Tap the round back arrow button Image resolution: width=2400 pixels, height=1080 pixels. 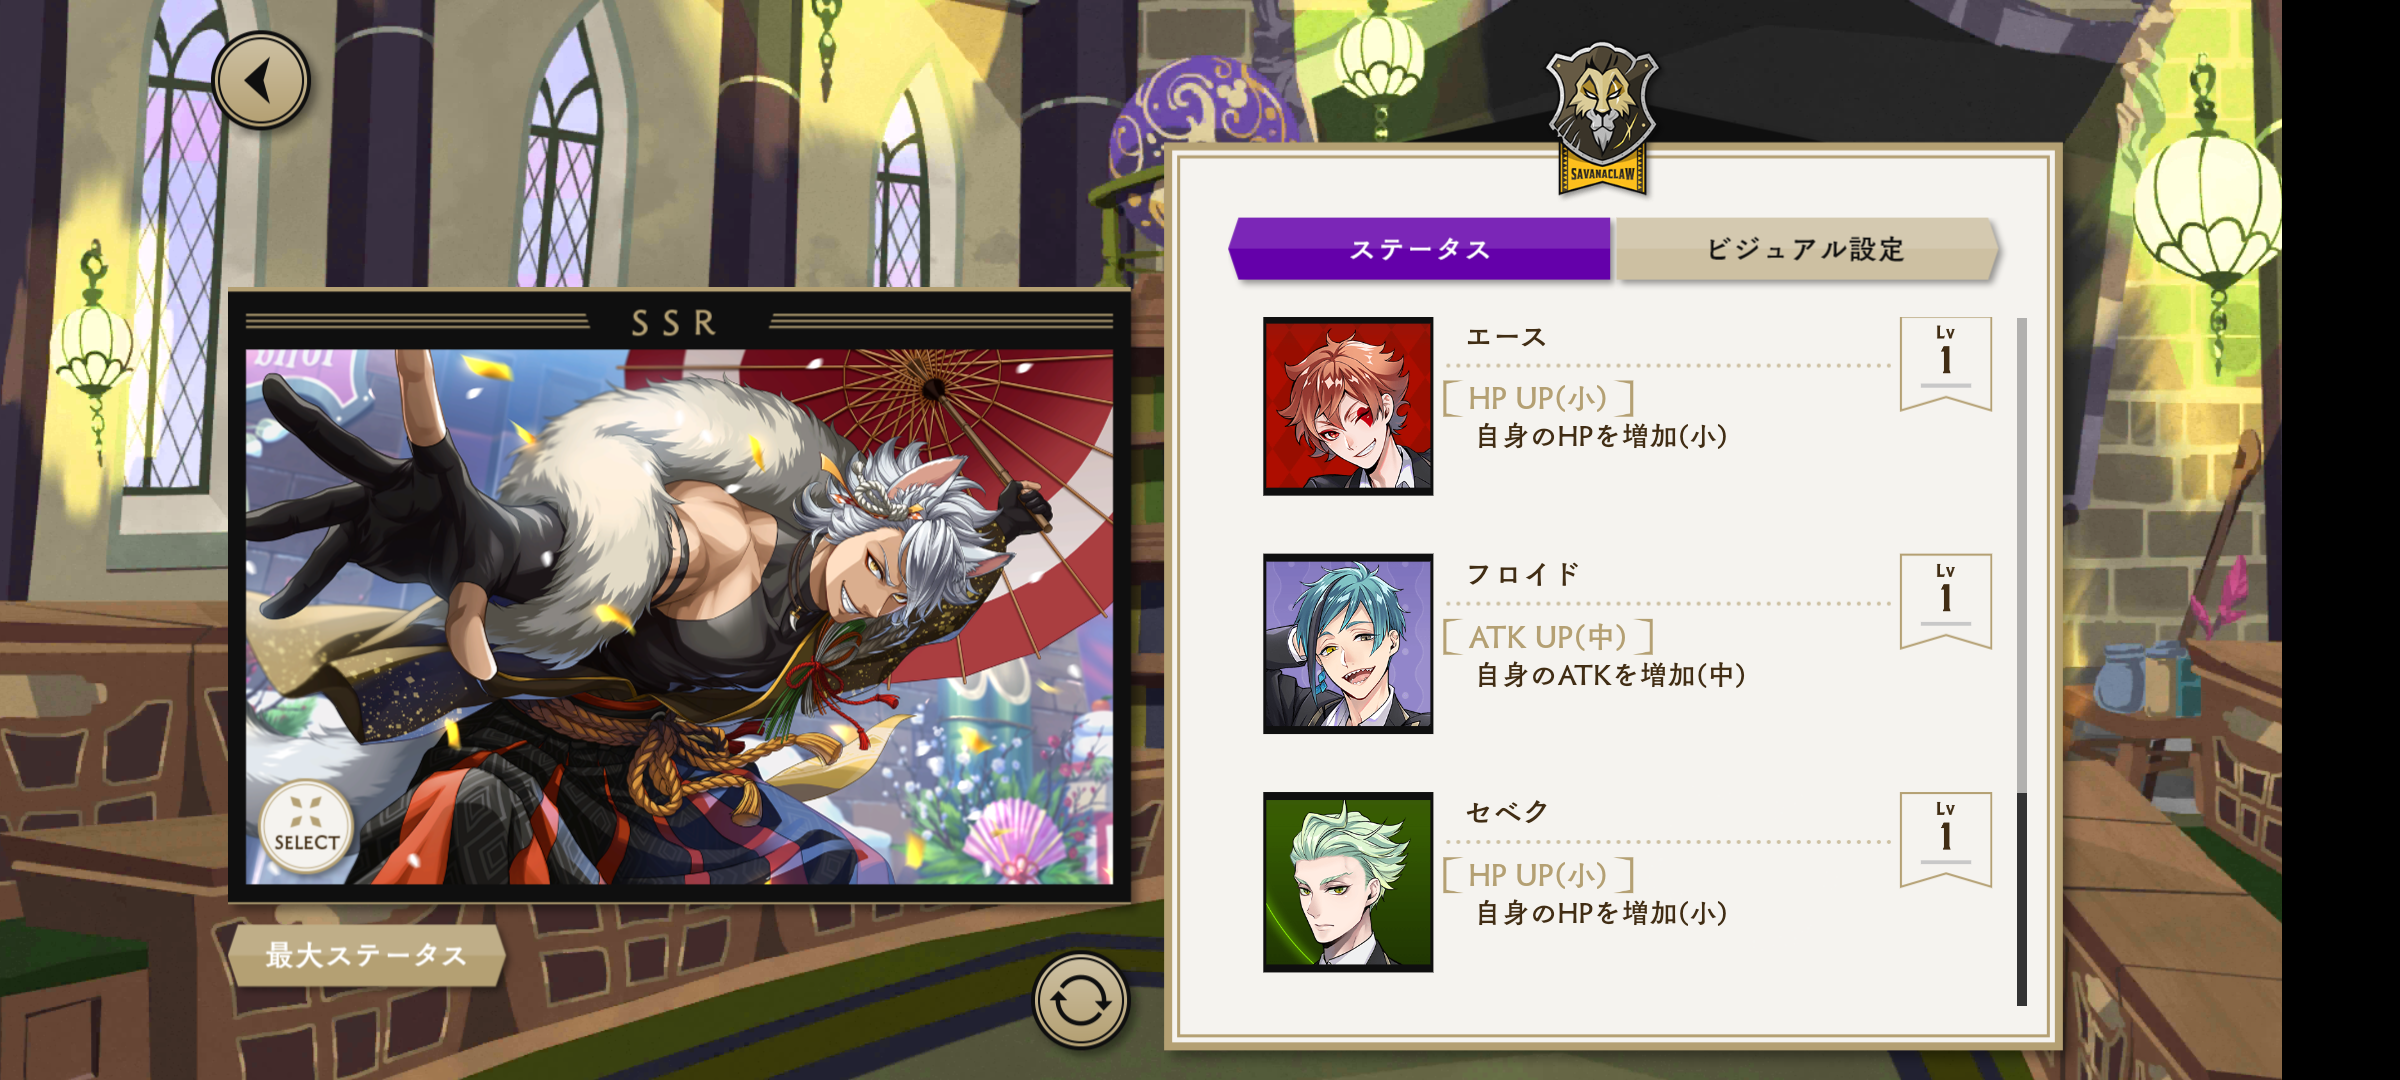pyautogui.click(x=261, y=81)
